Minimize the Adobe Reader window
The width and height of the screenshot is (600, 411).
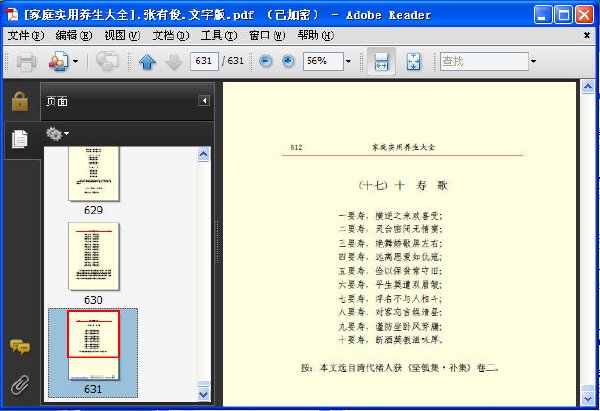tap(543, 15)
